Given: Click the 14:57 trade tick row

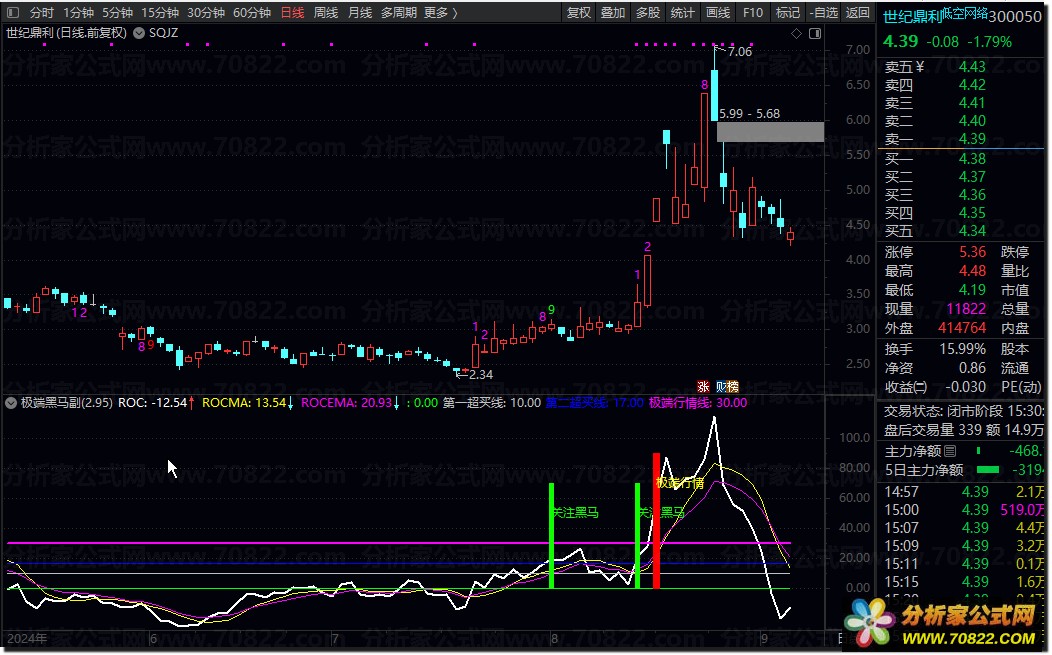Looking at the screenshot, I should [x=963, y=492].
